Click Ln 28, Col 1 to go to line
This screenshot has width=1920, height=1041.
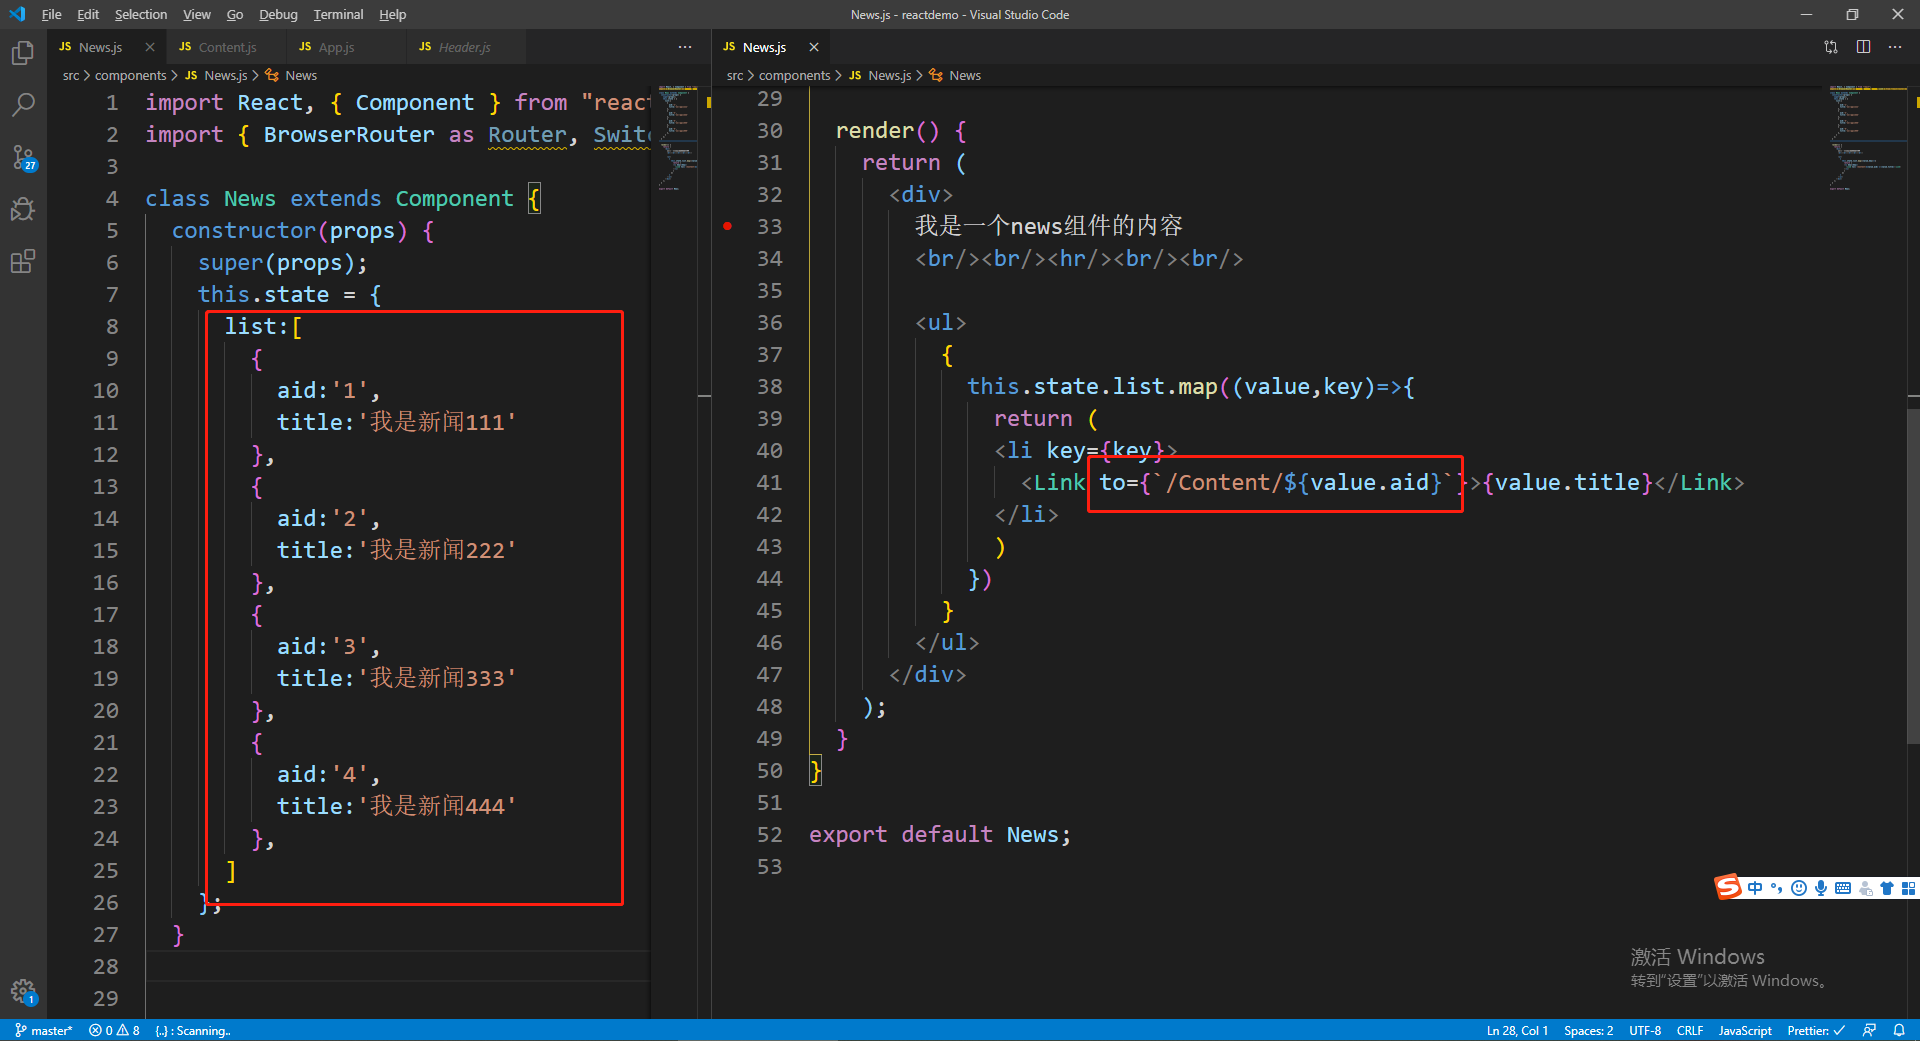[x=1517, y=1030]
